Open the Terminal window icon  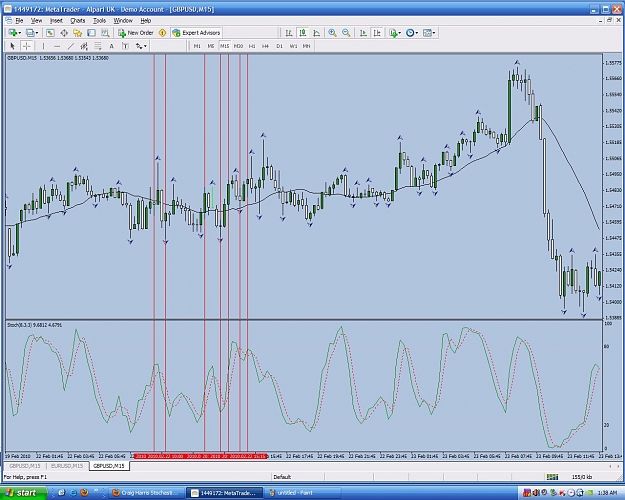coord(91,33)
